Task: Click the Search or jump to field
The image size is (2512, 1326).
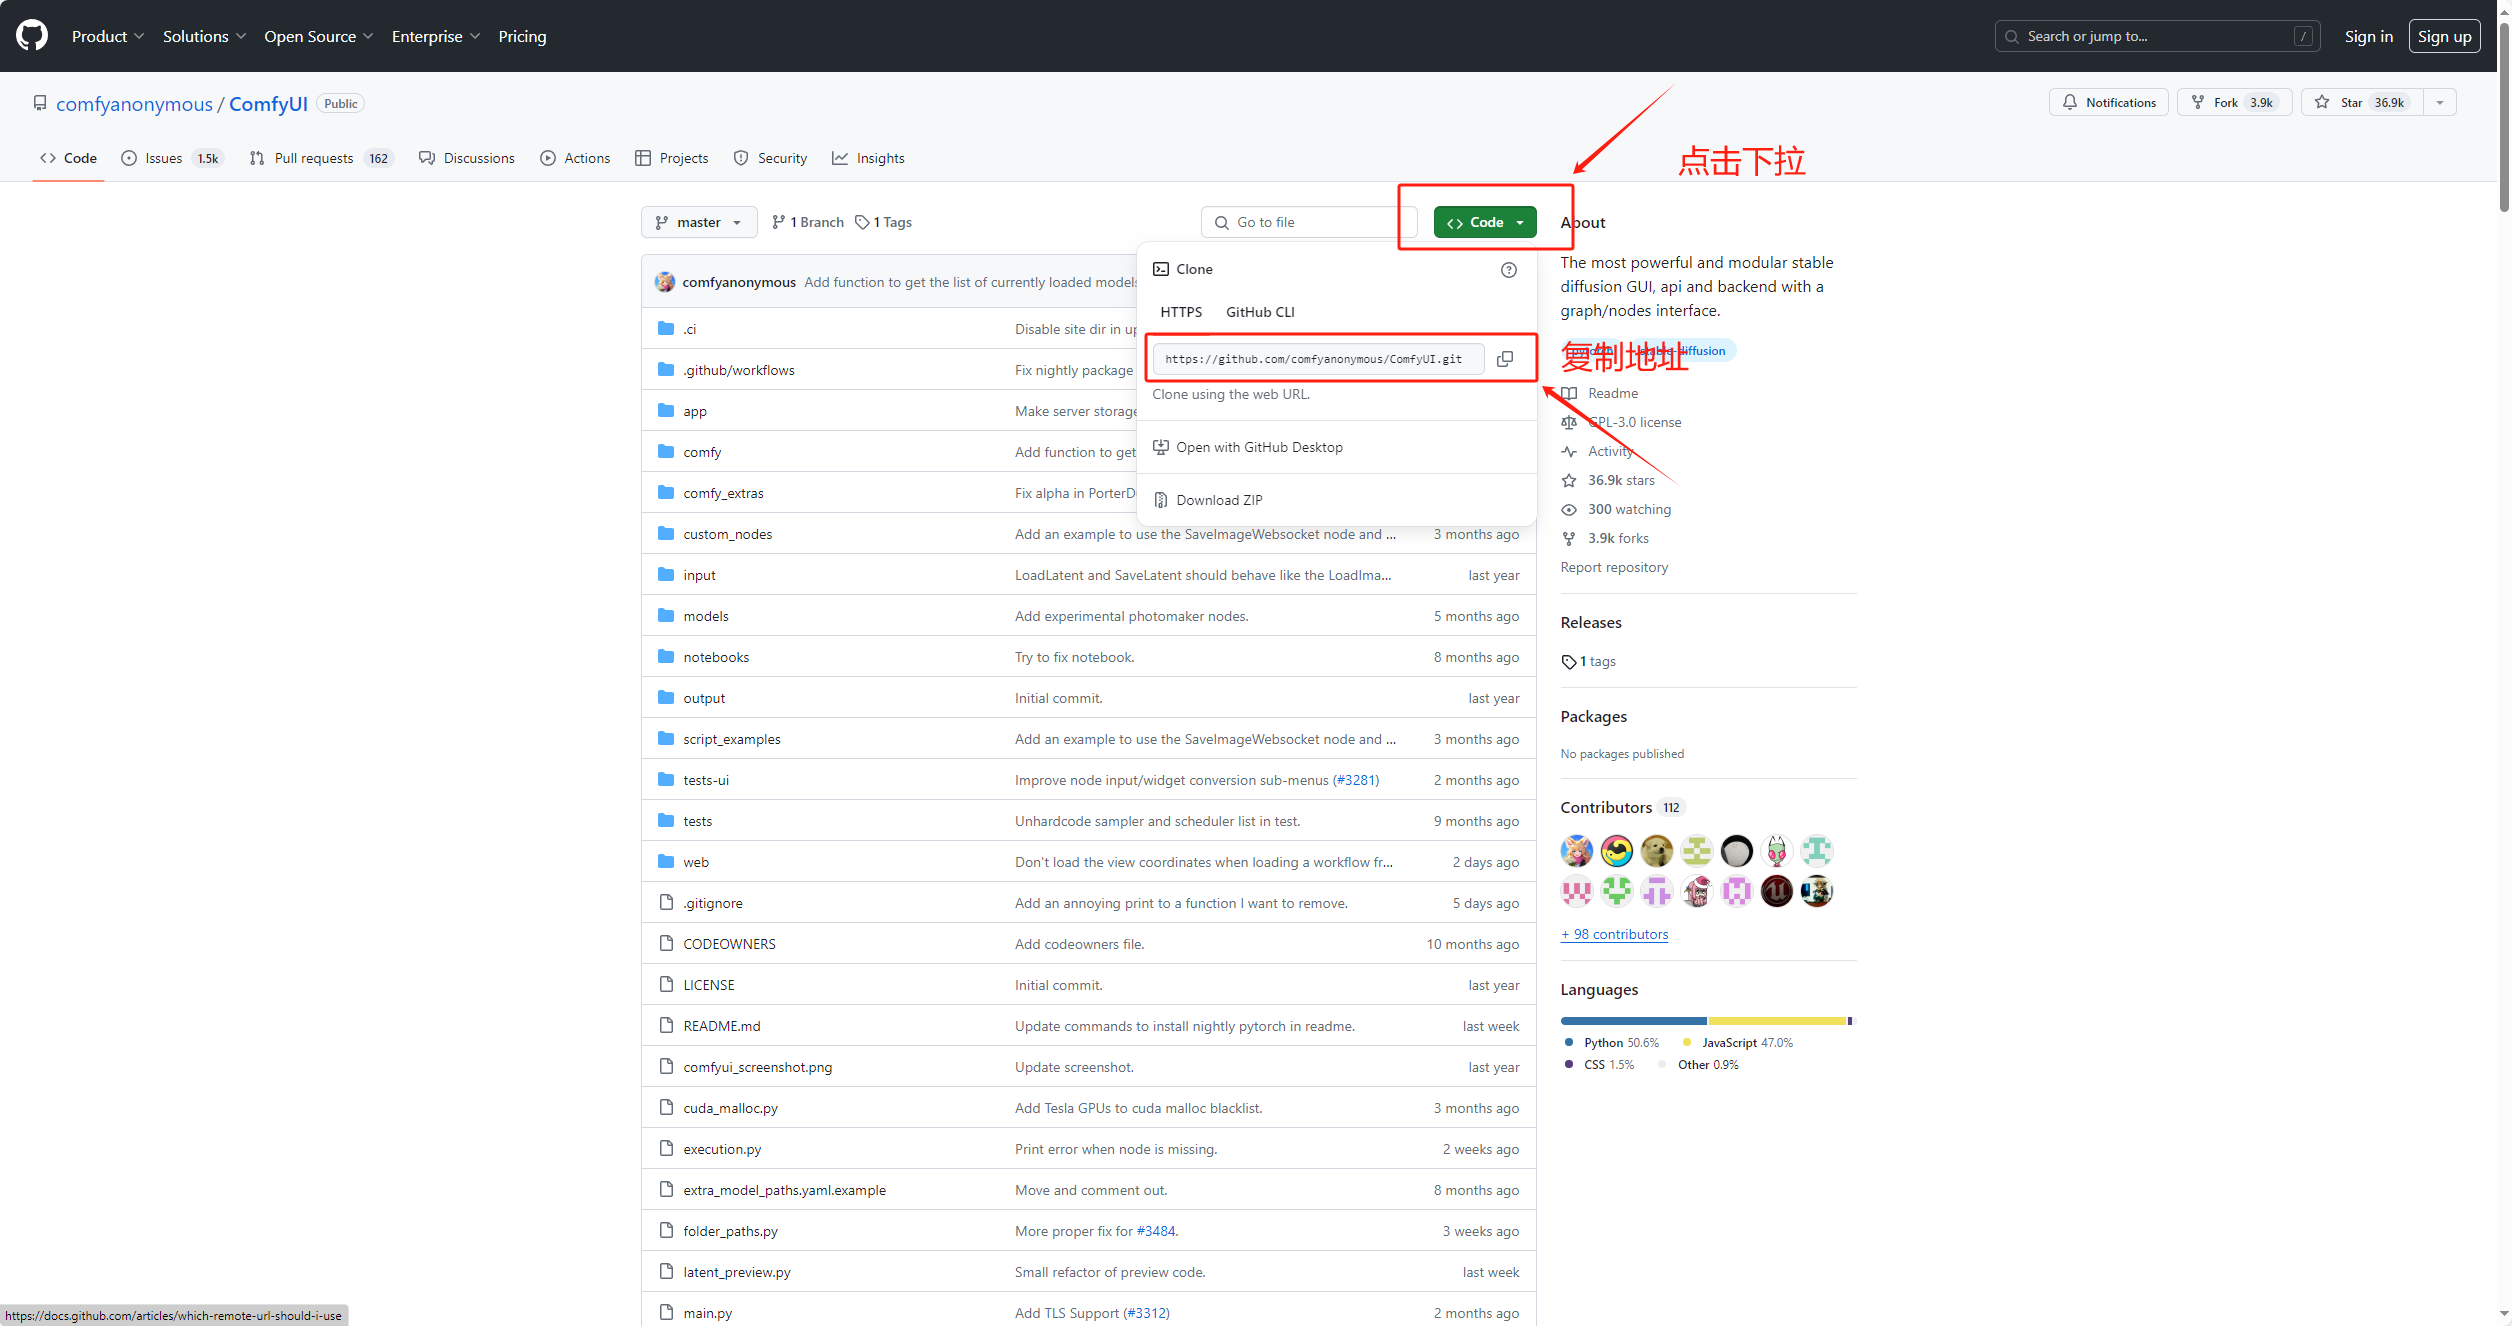Action: (2157, 36)
